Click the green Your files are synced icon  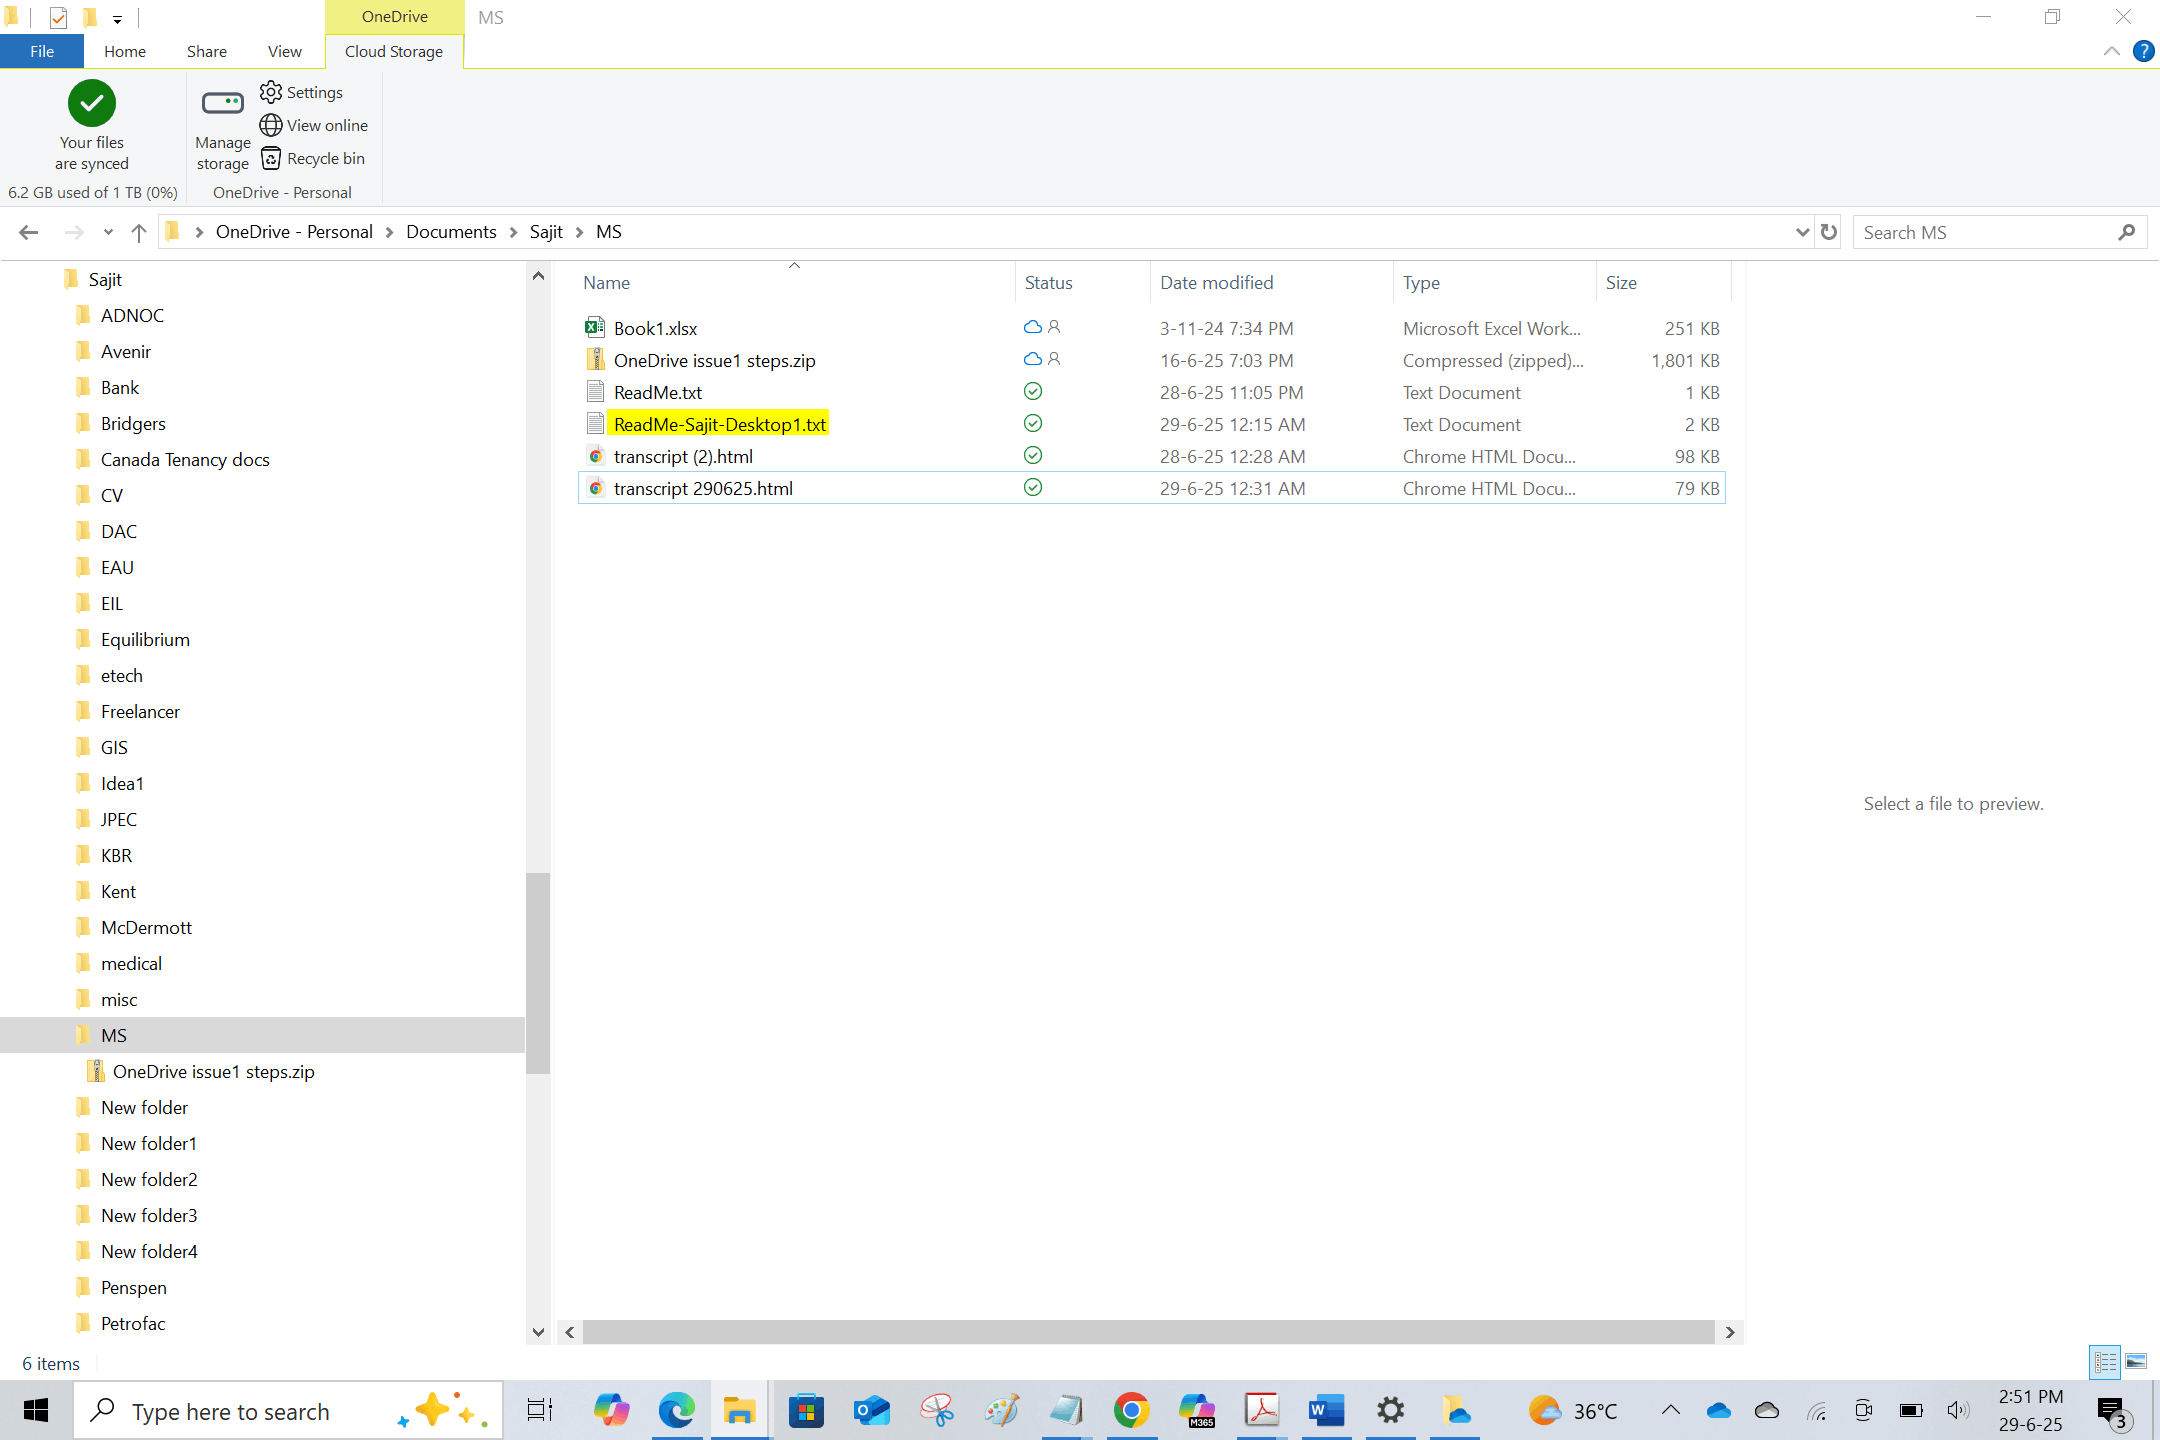coord(91,103)
